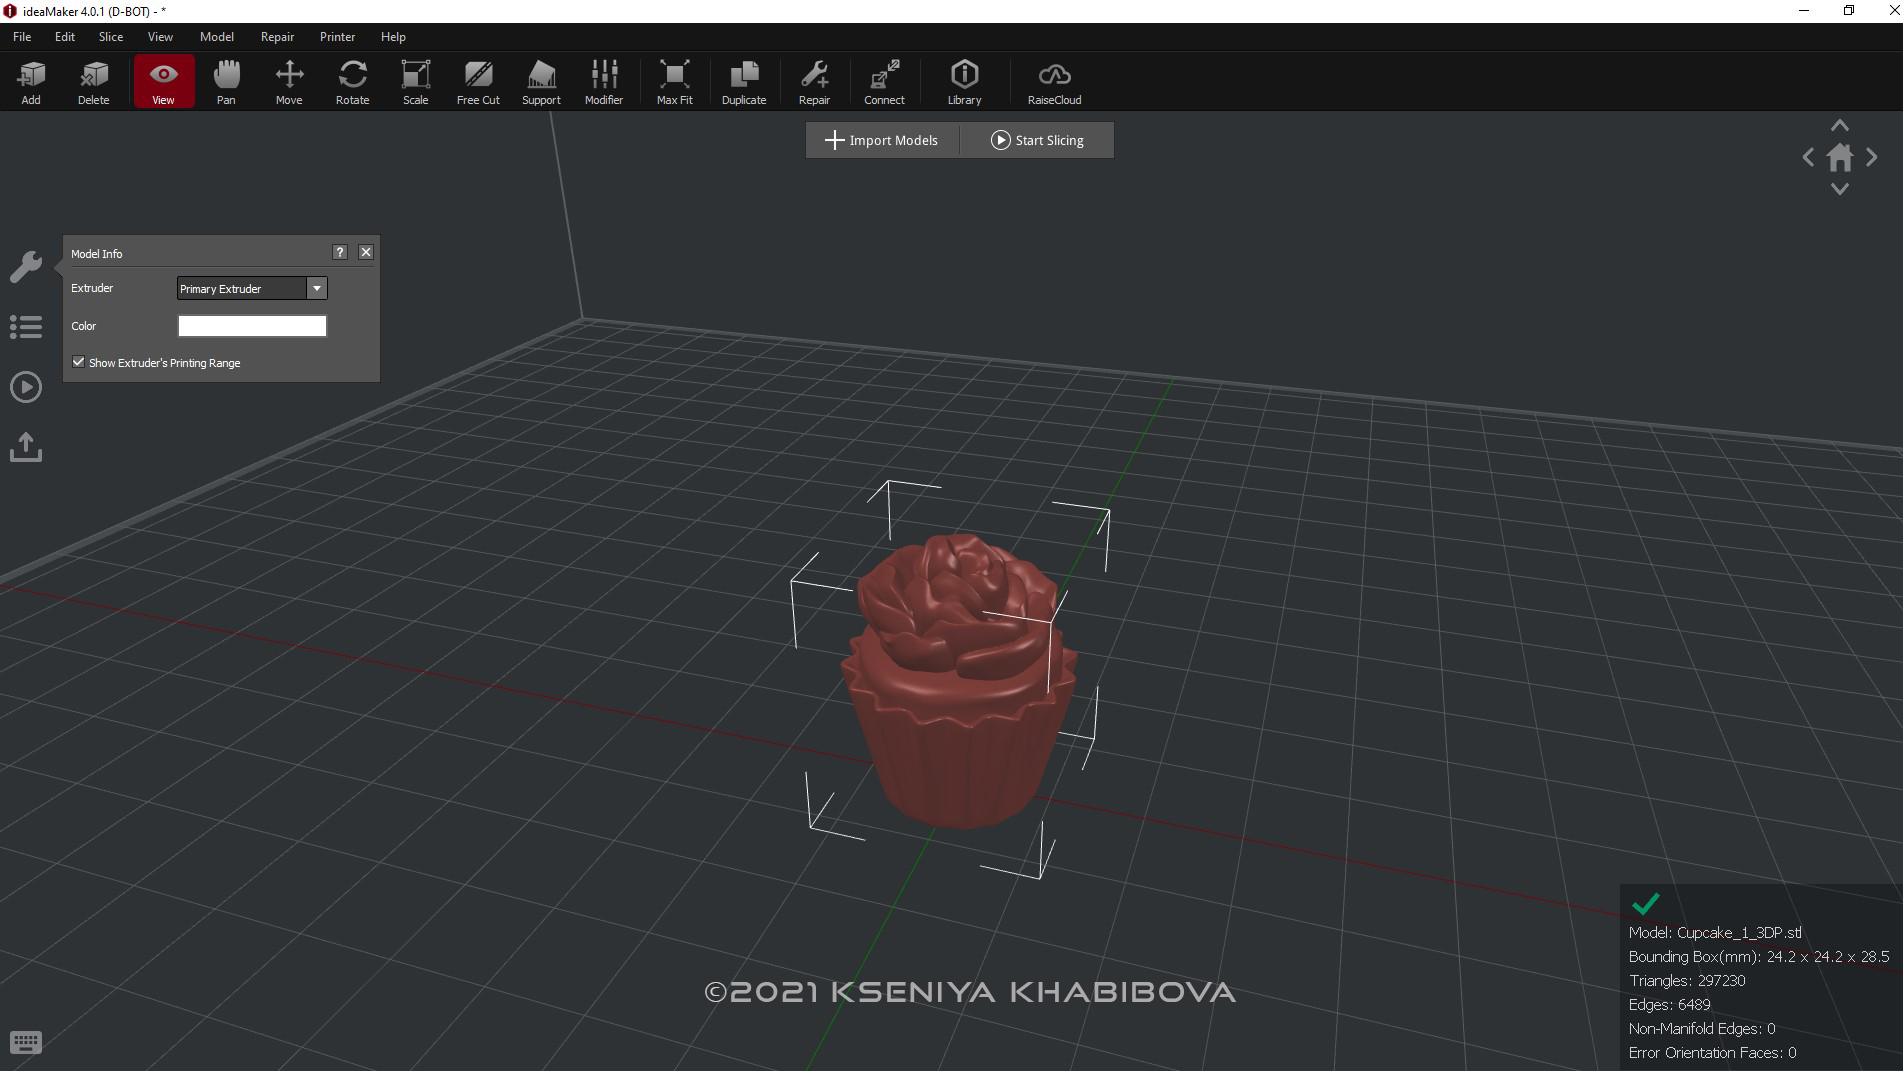Toggle Show Extruder's Printing Range checkbox

click(79, 362)
